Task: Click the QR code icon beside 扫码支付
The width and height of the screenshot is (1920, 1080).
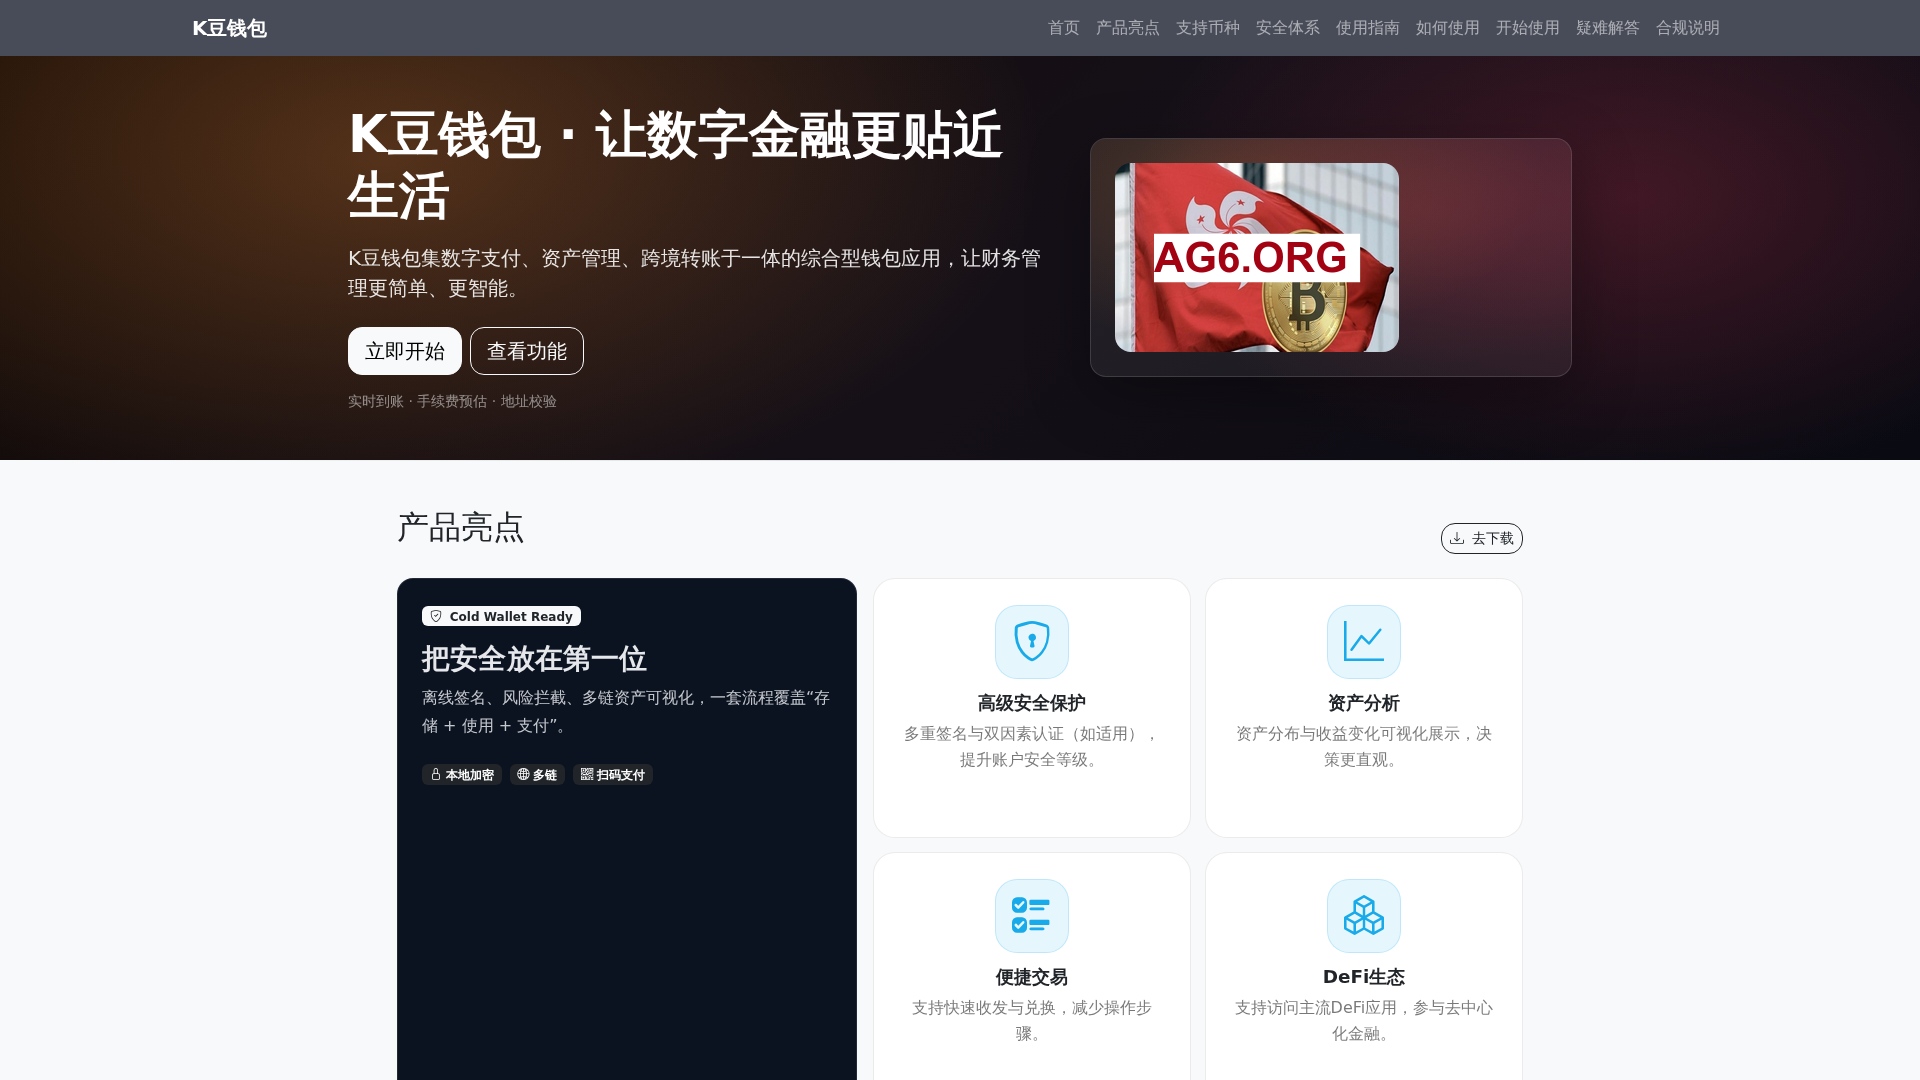Action: click(x=587, y=774)
